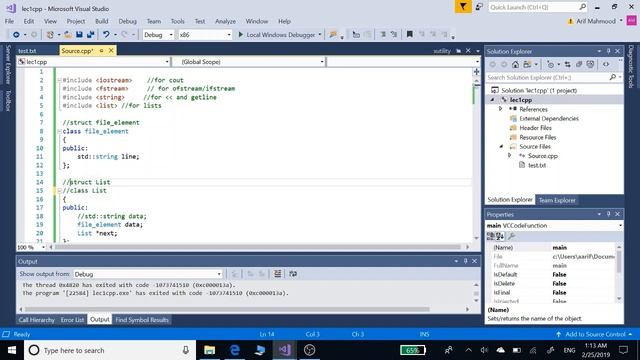The image size is (640, 360).
Task: Switch Properties to alphabetical sort view
Action: [x=500, y=236]
